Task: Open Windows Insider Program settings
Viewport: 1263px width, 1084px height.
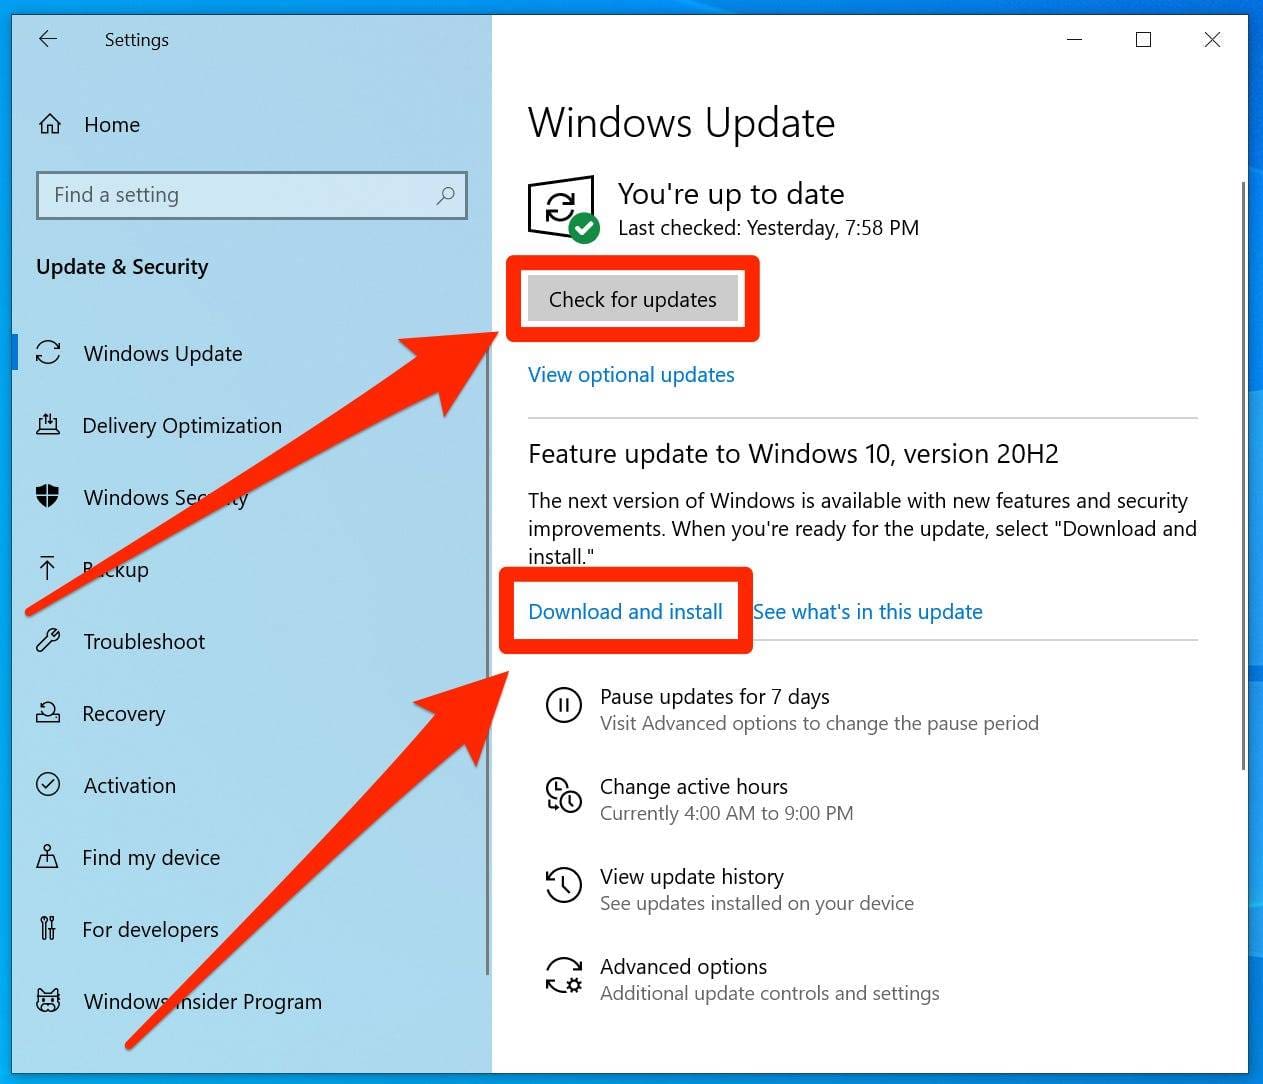Action: (x=203, y=1002)
